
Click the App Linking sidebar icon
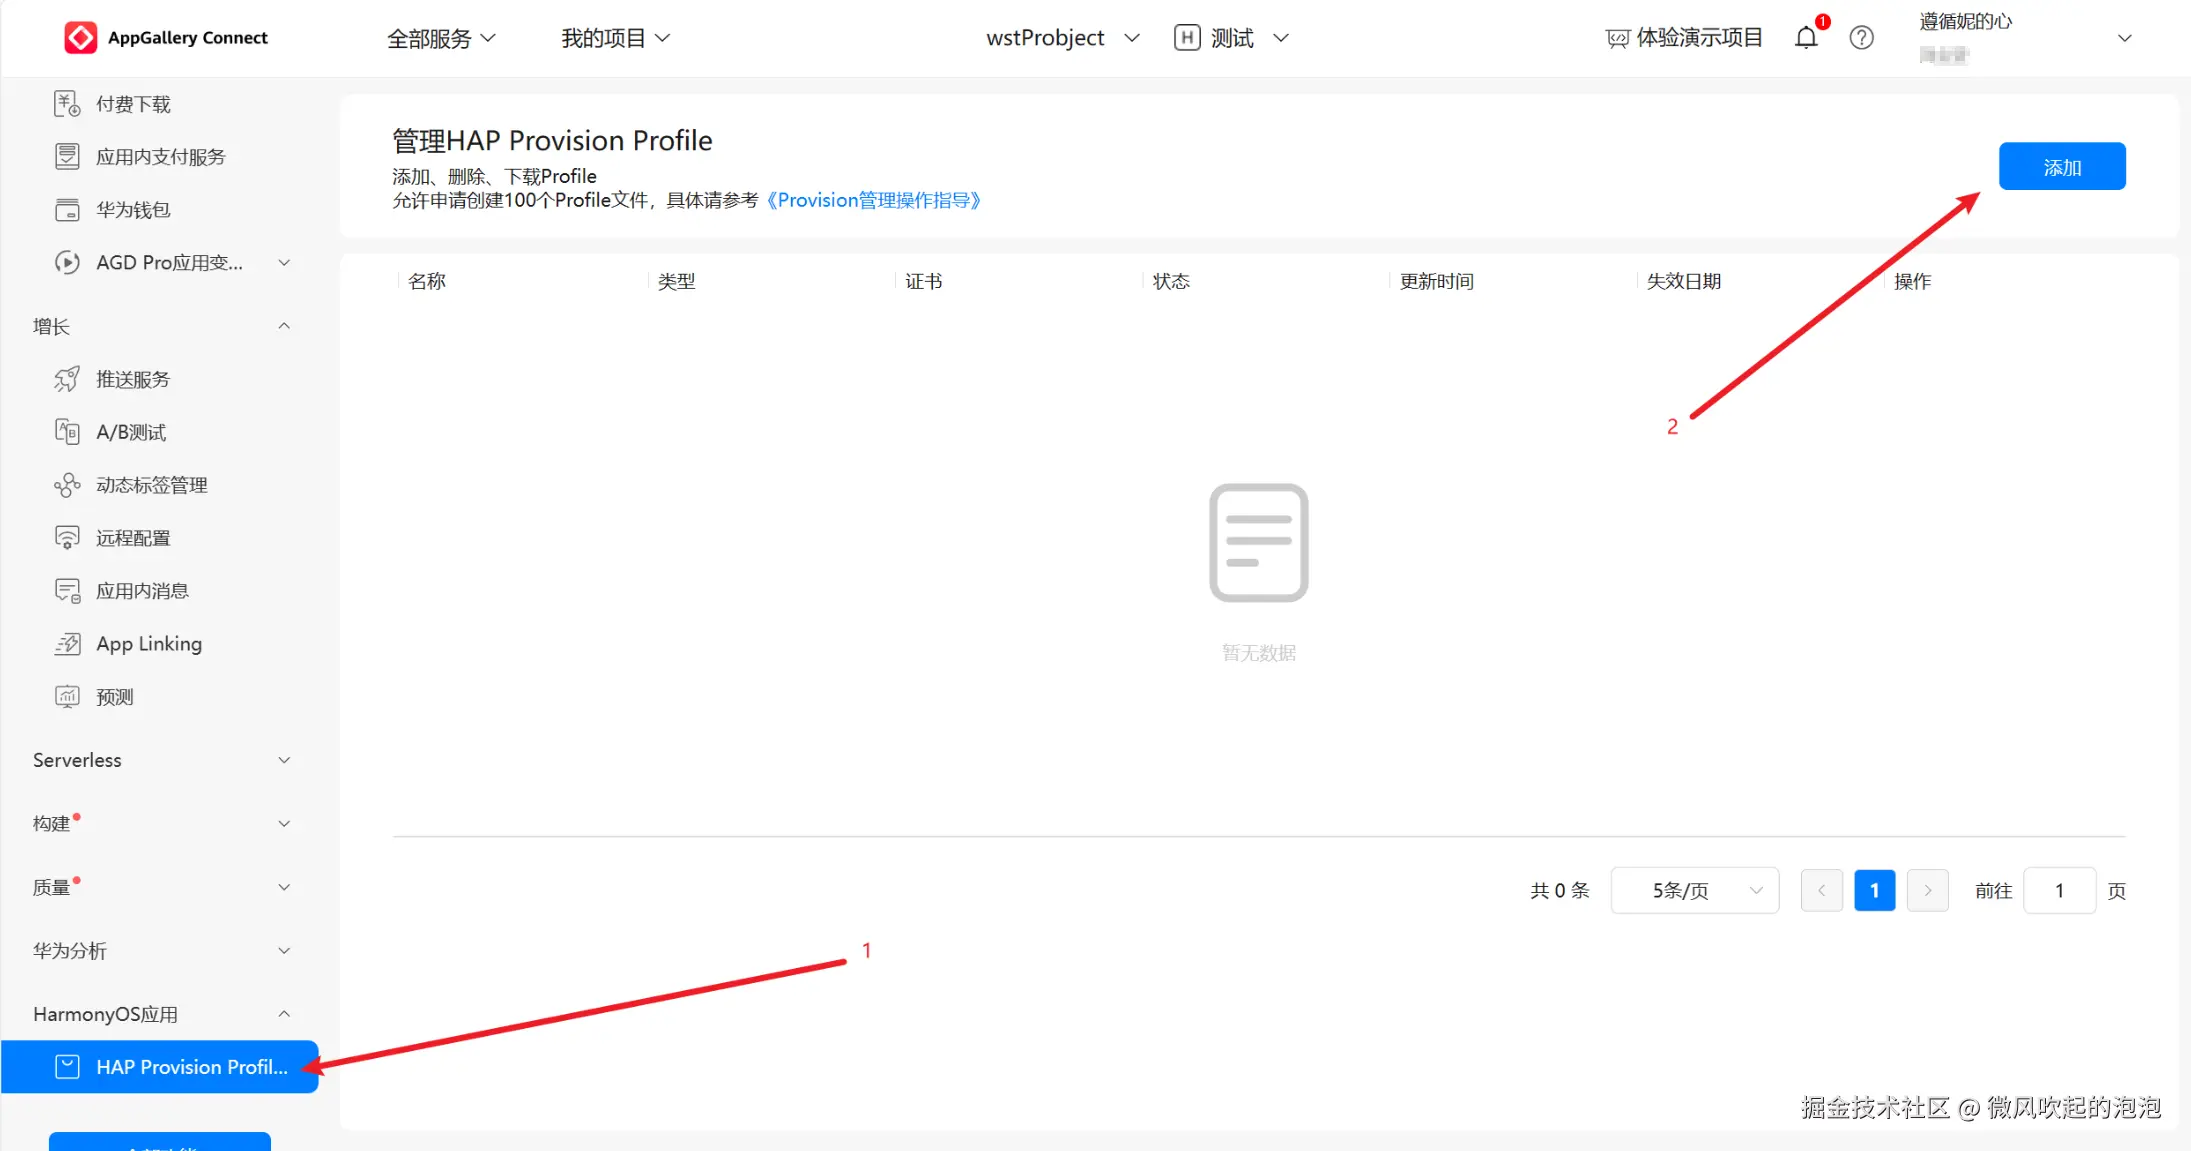pyautogui.click(x=67, y=644)
